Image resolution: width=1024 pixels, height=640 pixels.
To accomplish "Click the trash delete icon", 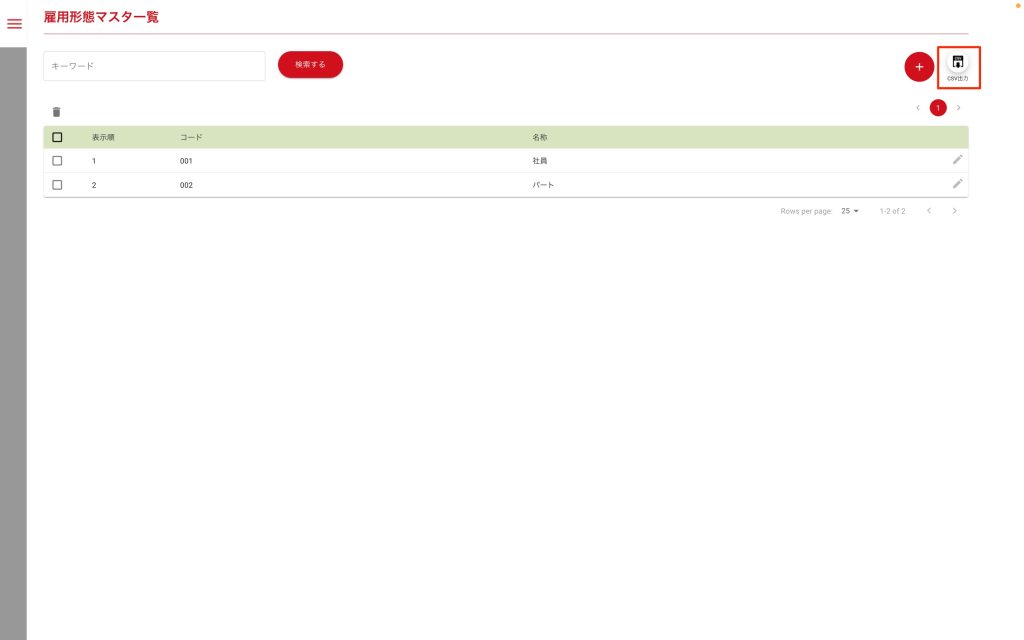I will coord(57,112).
